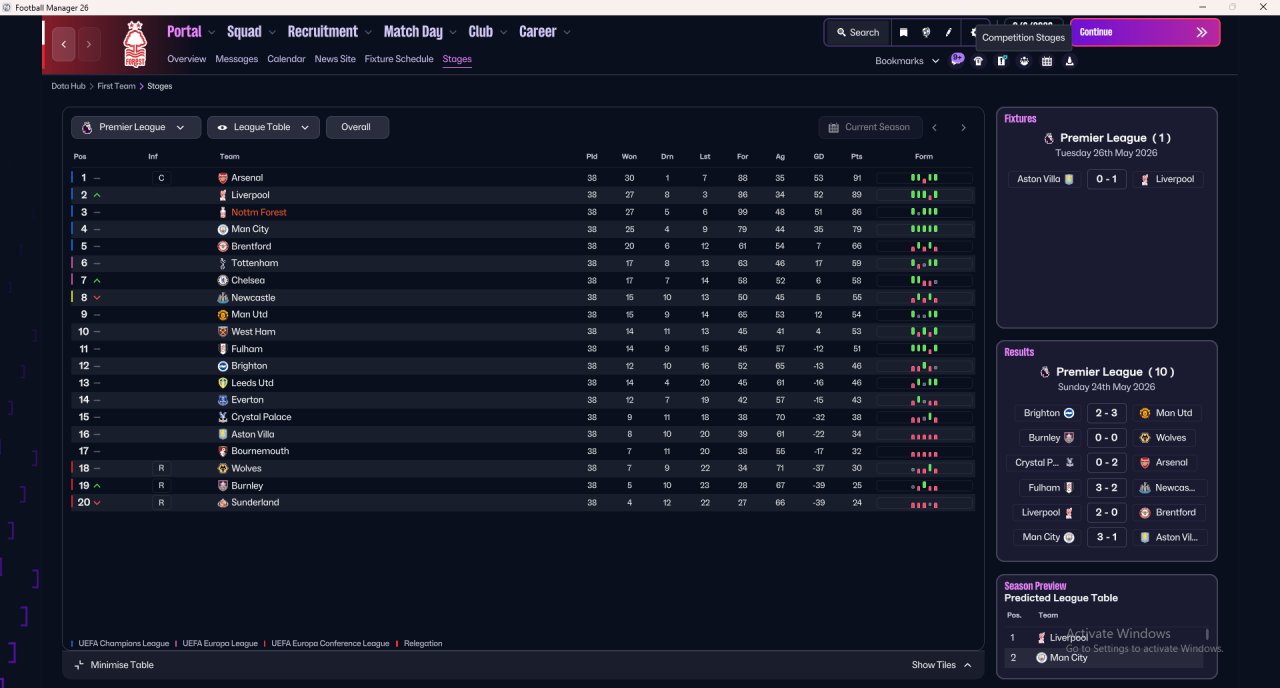Open Aston Villa 0 - 1 Liverpool fixture score
Image resolution: width=1280 pixels, height=688 pixels.
click(x=1106, y=179)
